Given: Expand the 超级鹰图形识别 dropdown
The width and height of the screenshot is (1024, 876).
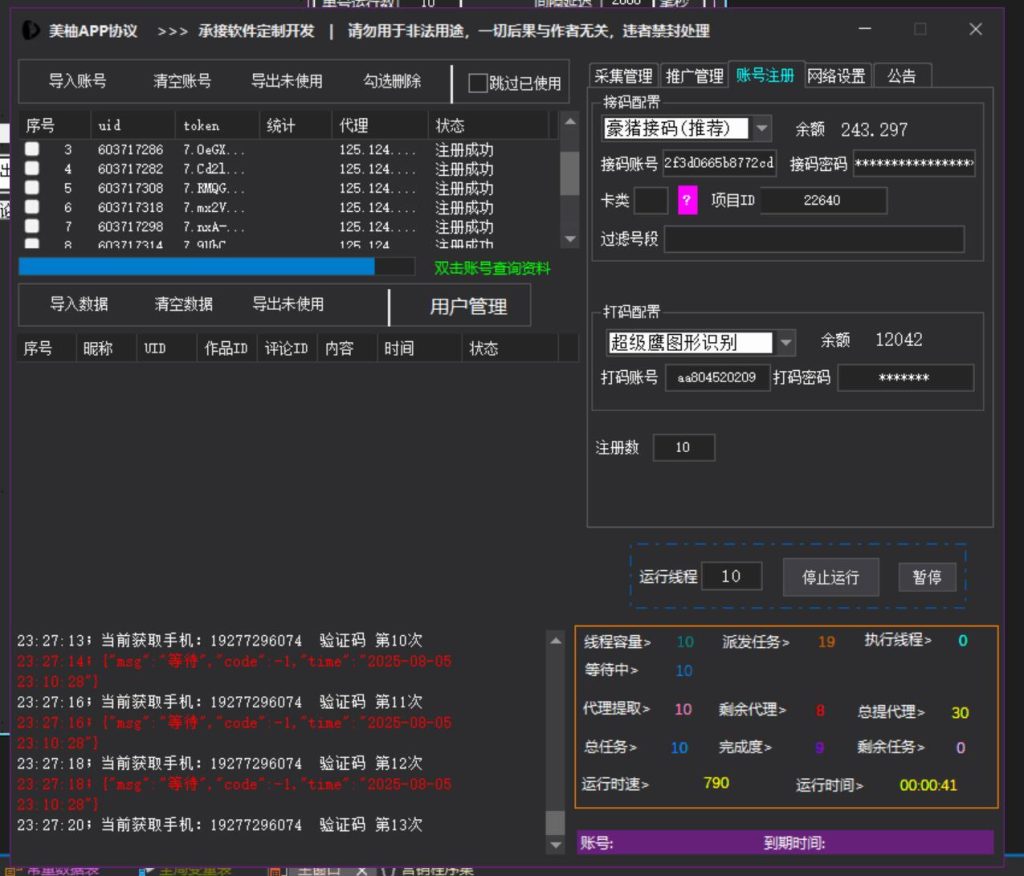Looking at the screenshot, I should coord(785,342).
